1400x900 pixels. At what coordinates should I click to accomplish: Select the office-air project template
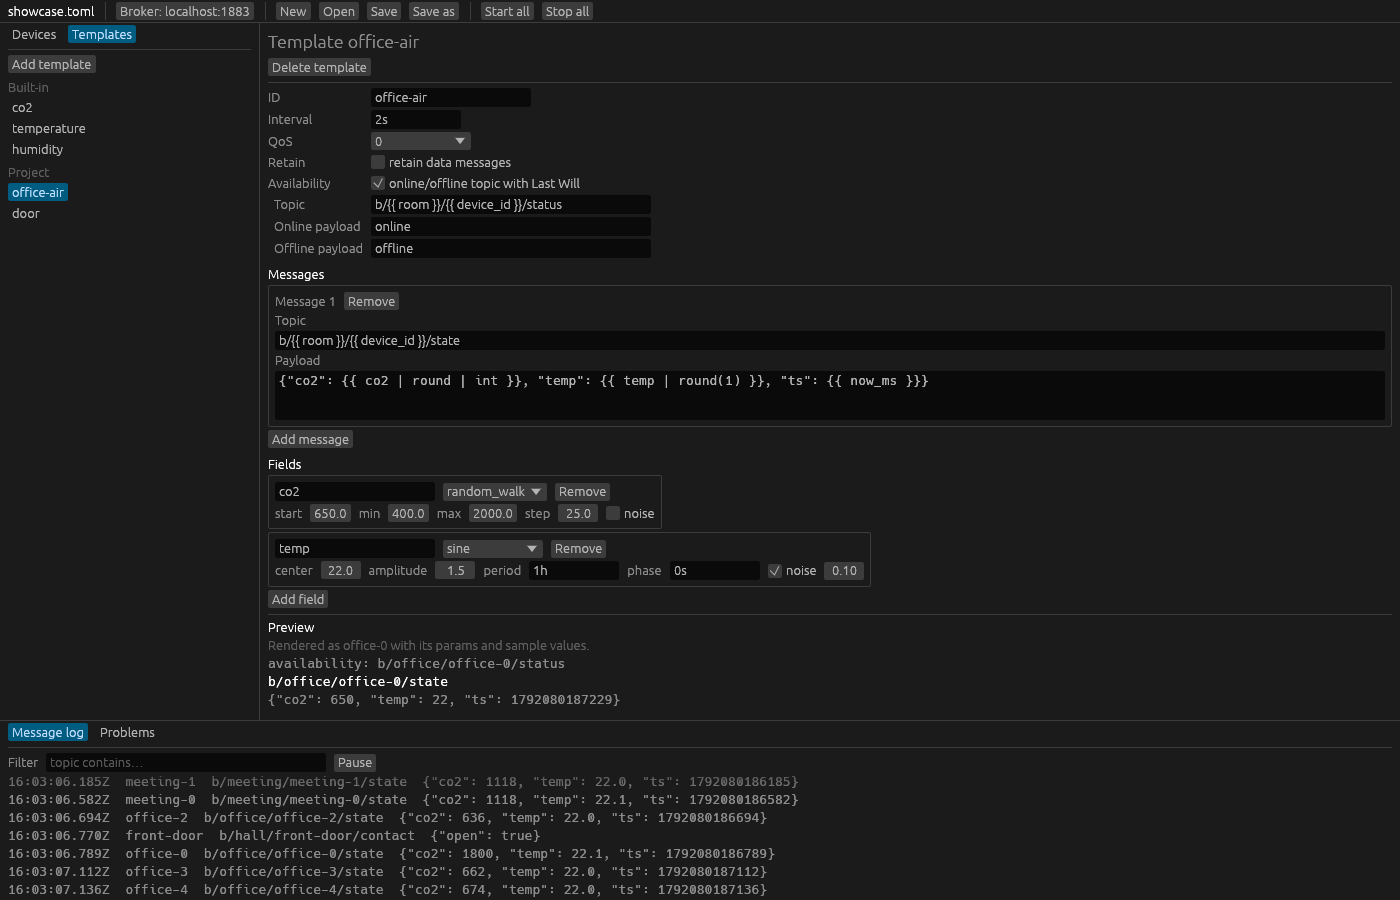pyautogui.click(x=38, y=192)
